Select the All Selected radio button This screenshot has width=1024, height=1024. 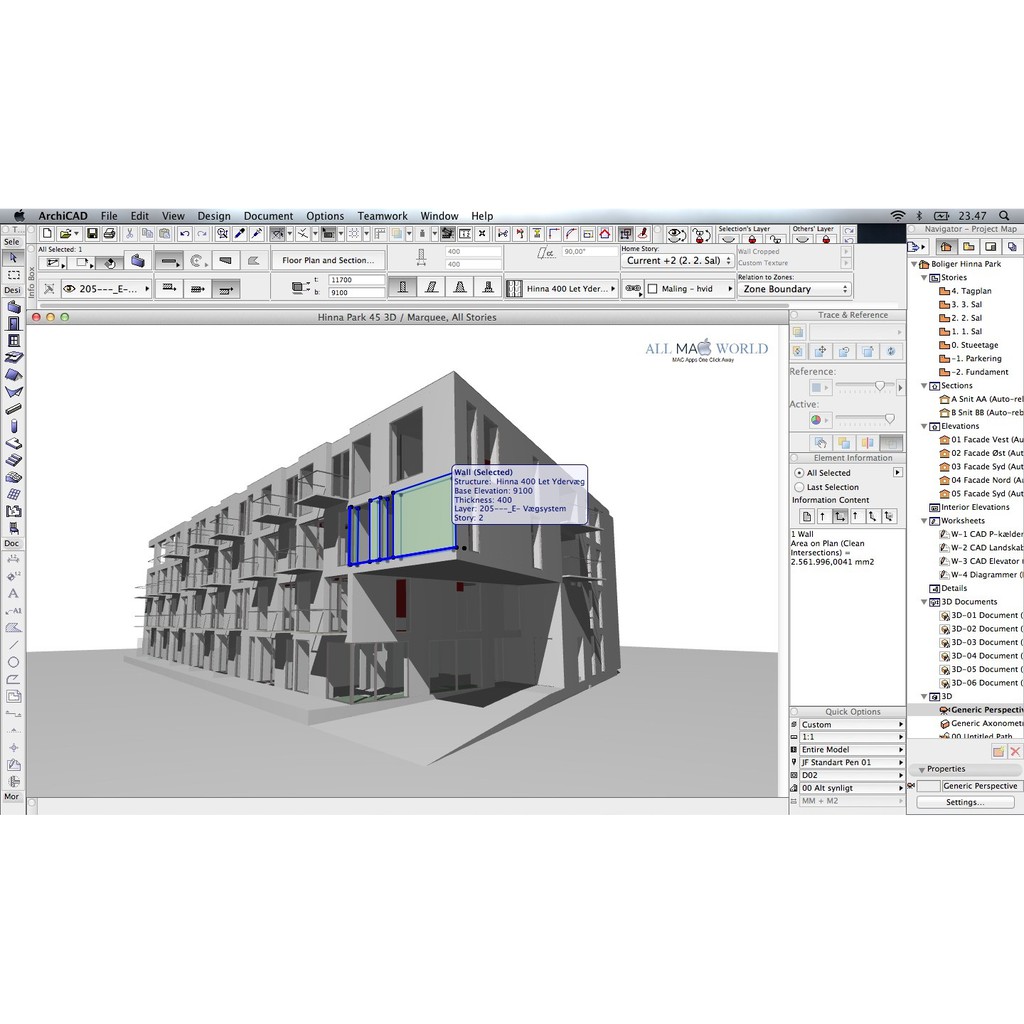[x=799, y=473]
